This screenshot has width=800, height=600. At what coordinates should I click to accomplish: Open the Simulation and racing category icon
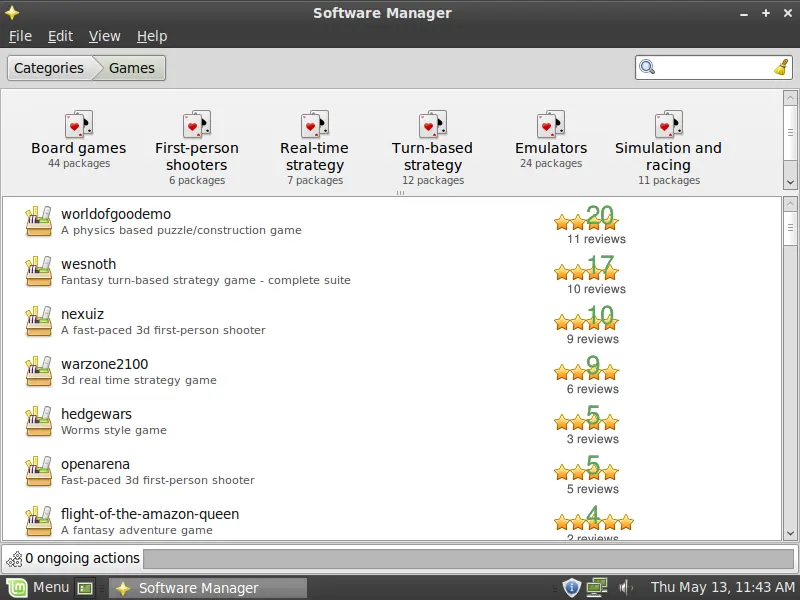coord(668,125)
